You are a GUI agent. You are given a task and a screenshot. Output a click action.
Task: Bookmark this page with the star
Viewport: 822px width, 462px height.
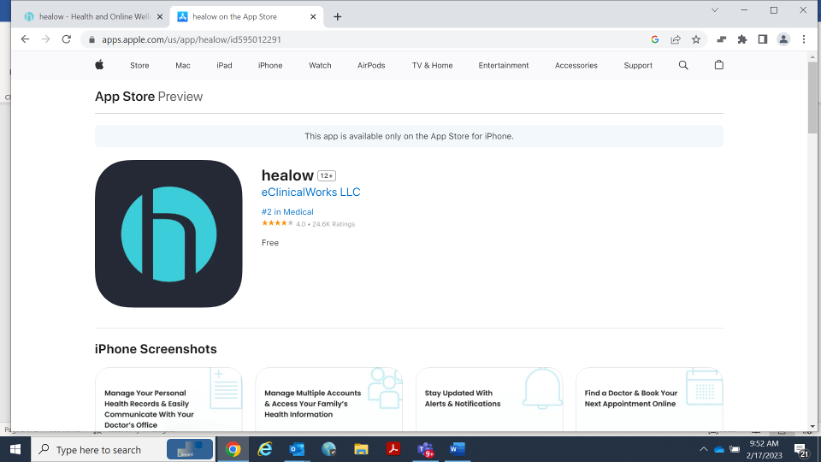click(x=696, y=39)
